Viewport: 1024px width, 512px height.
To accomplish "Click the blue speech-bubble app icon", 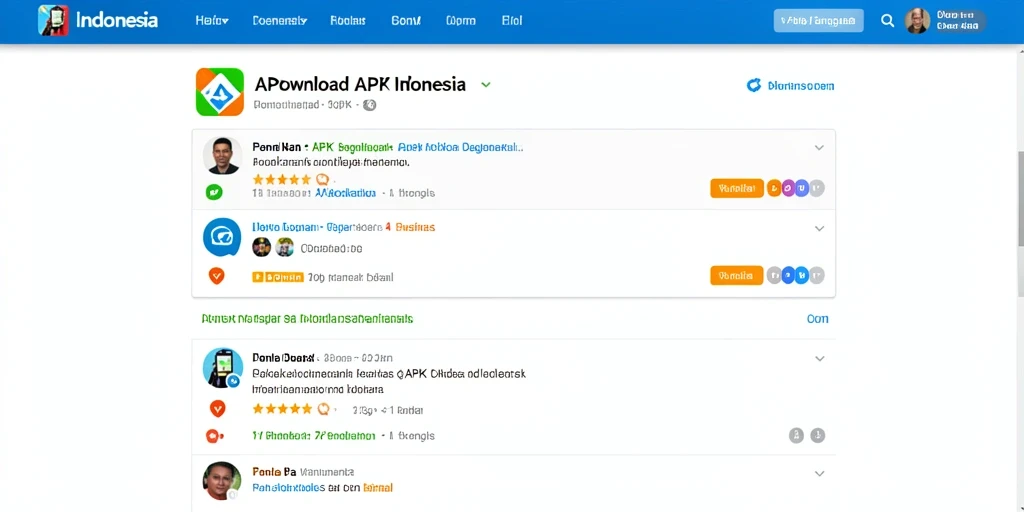I will 222,236.
